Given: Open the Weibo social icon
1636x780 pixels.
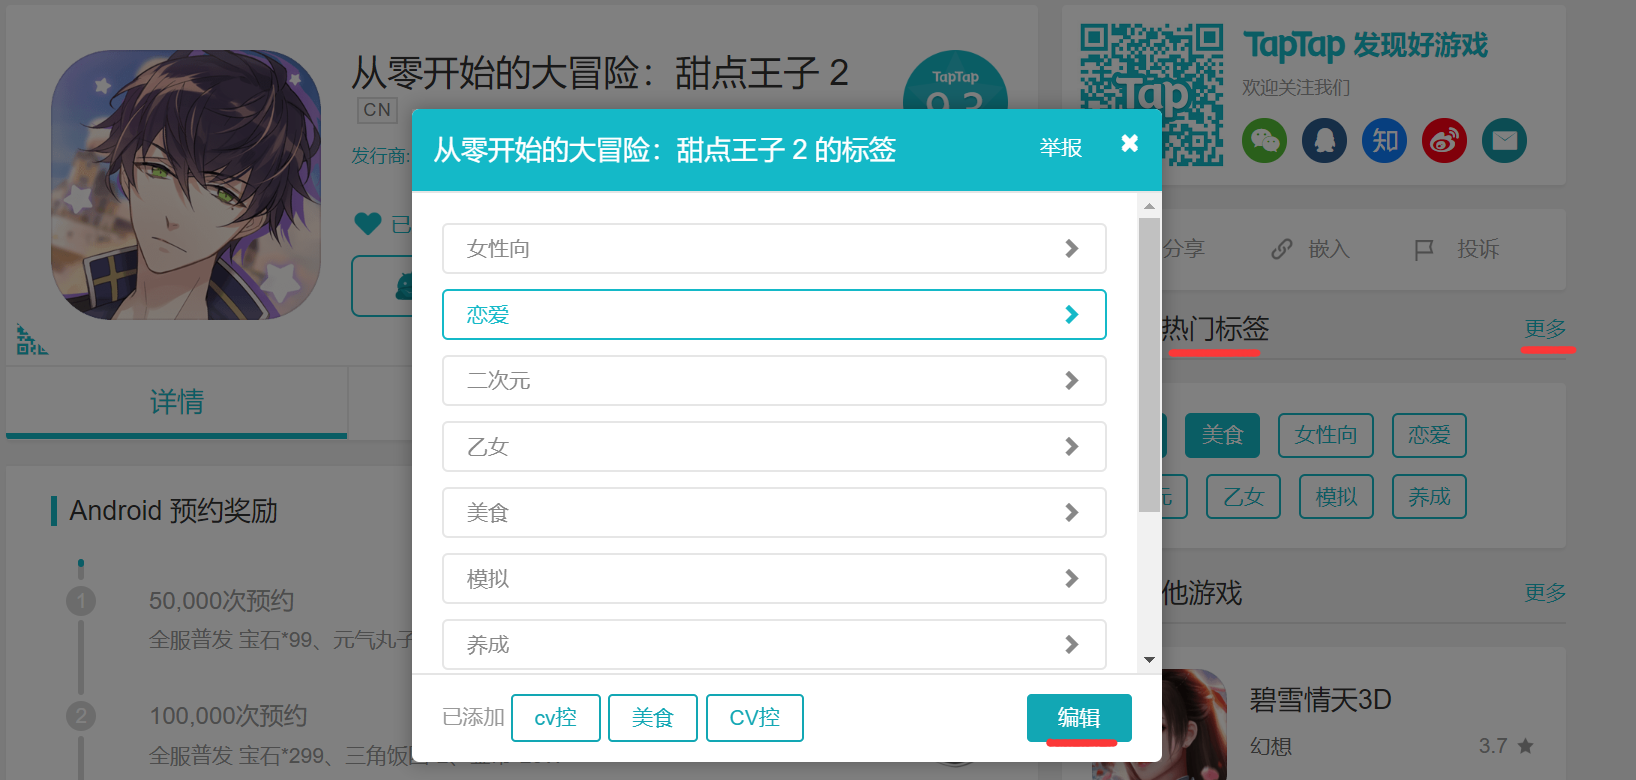Looking at the screenshot, I should click(x=1445, y=140).
